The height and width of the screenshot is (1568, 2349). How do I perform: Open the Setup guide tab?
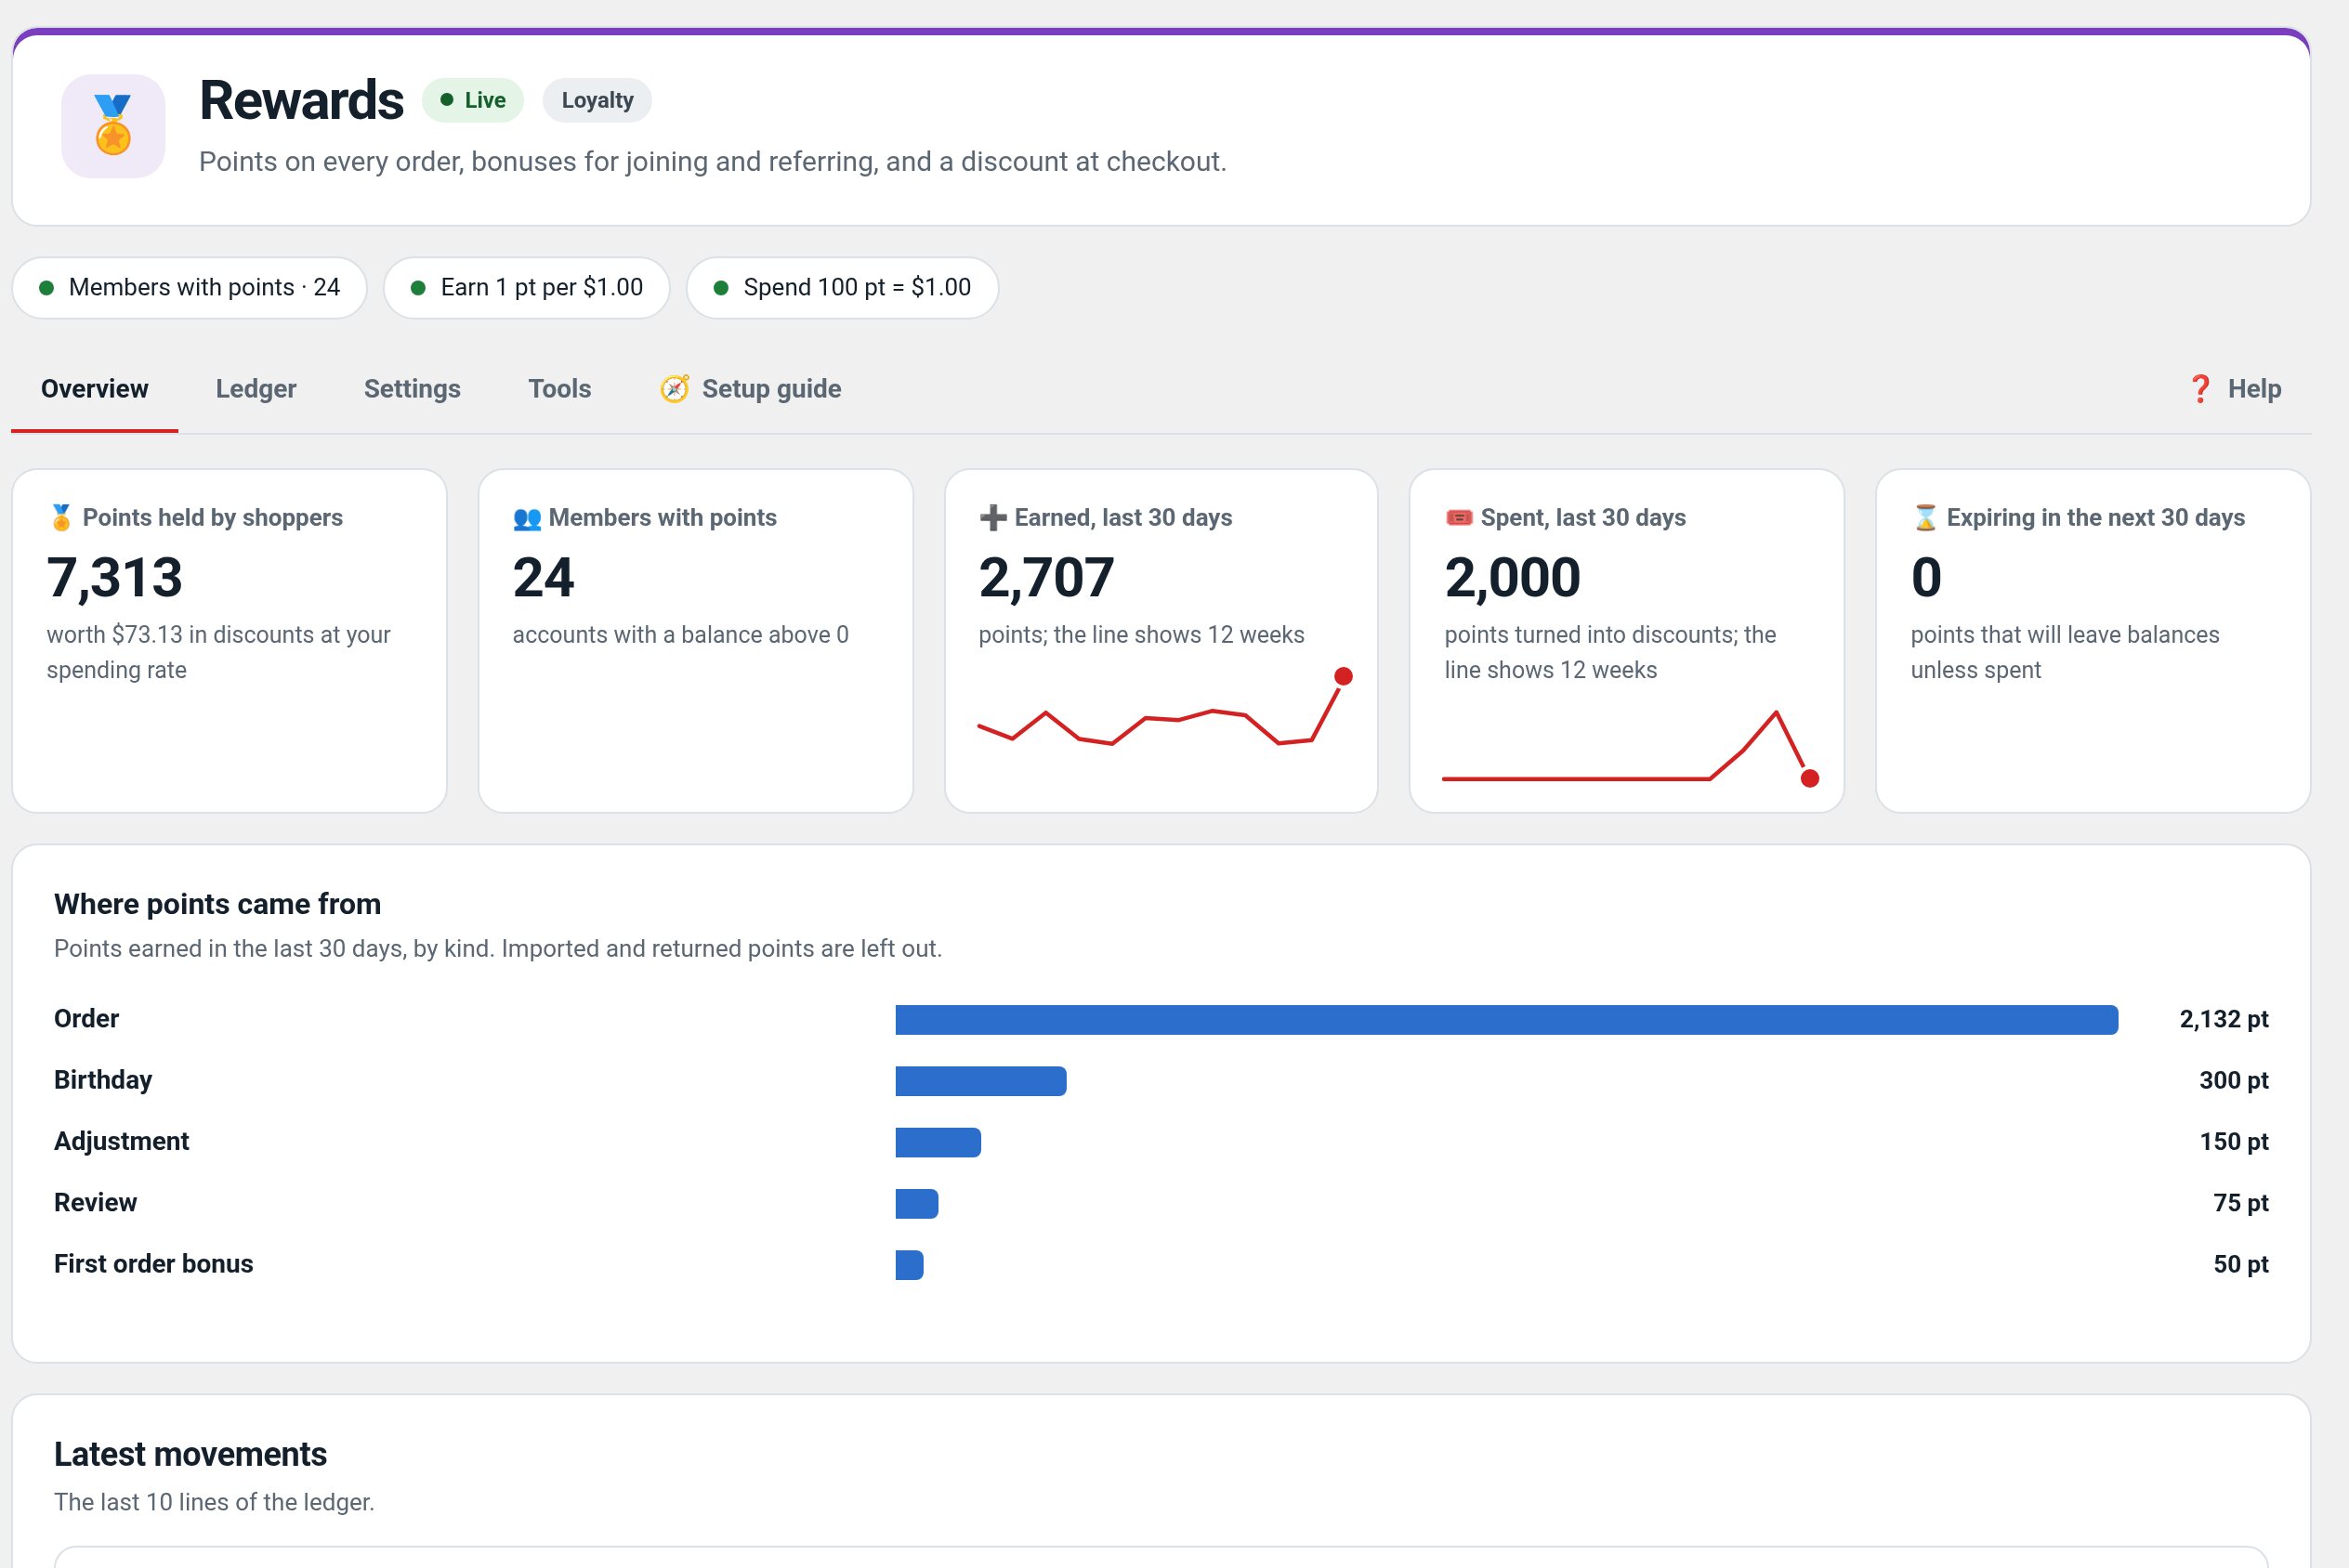point(751,389)
